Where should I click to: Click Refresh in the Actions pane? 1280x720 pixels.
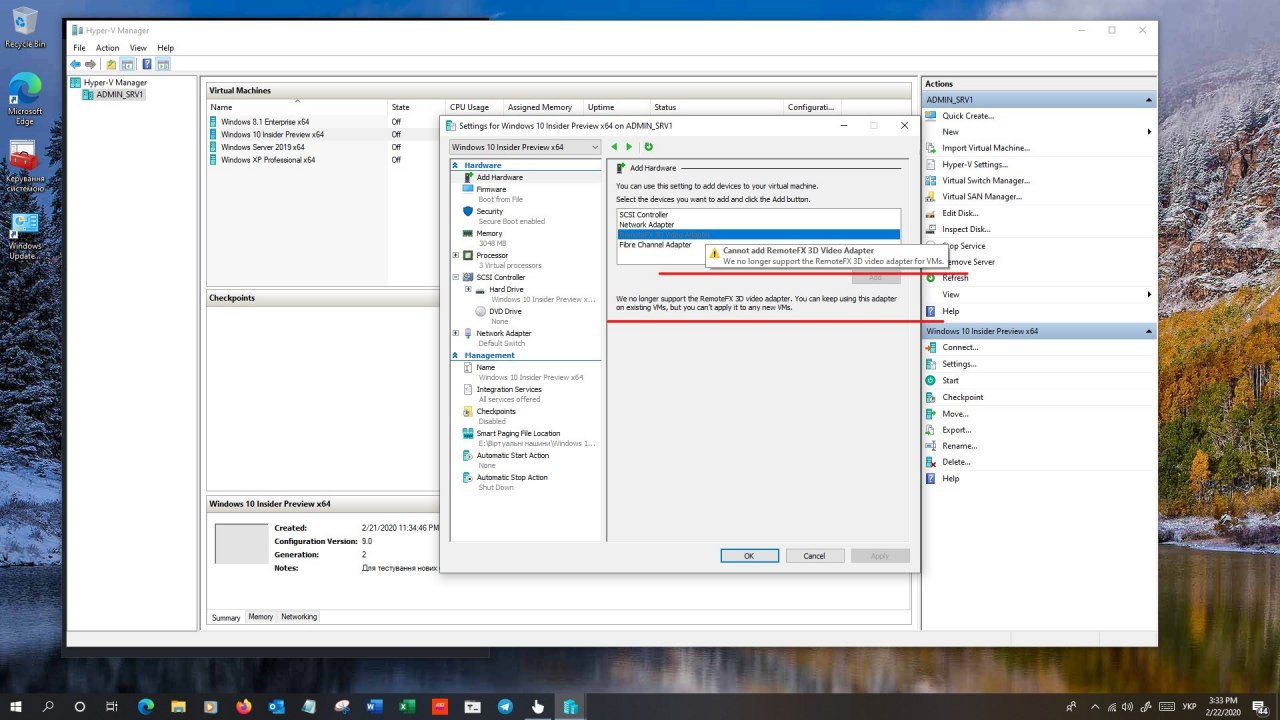click(955, 278)
